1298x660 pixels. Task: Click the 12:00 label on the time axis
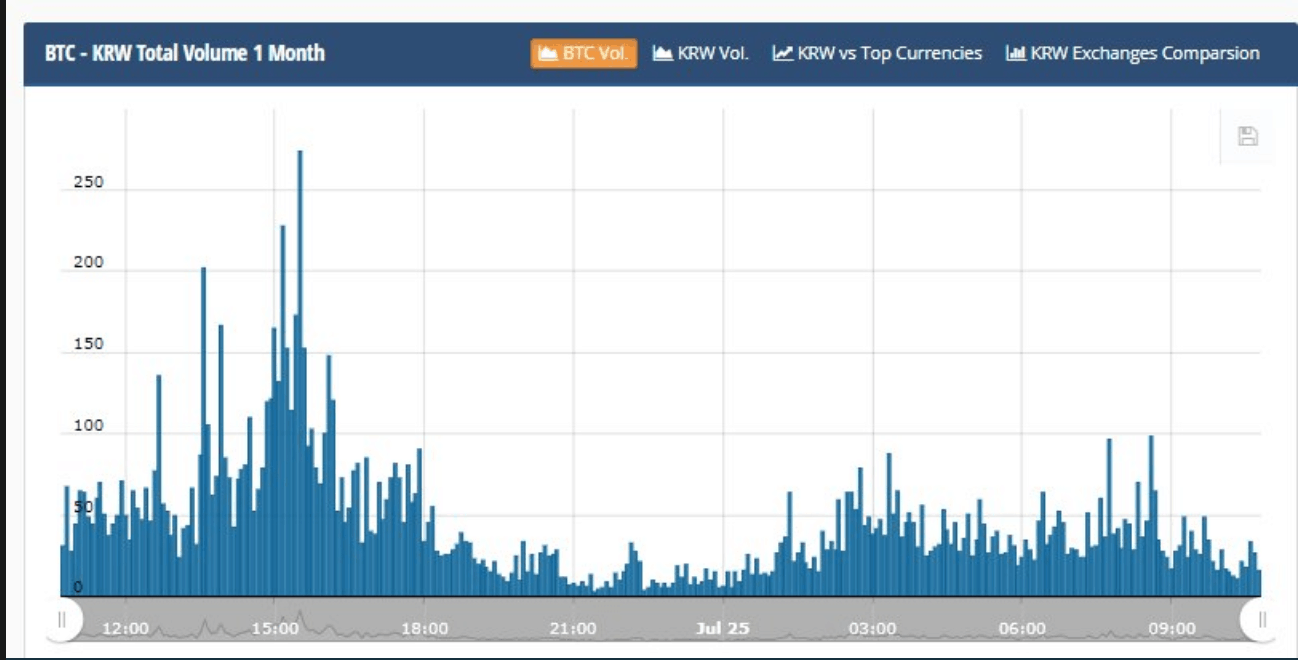pos(126,629)
